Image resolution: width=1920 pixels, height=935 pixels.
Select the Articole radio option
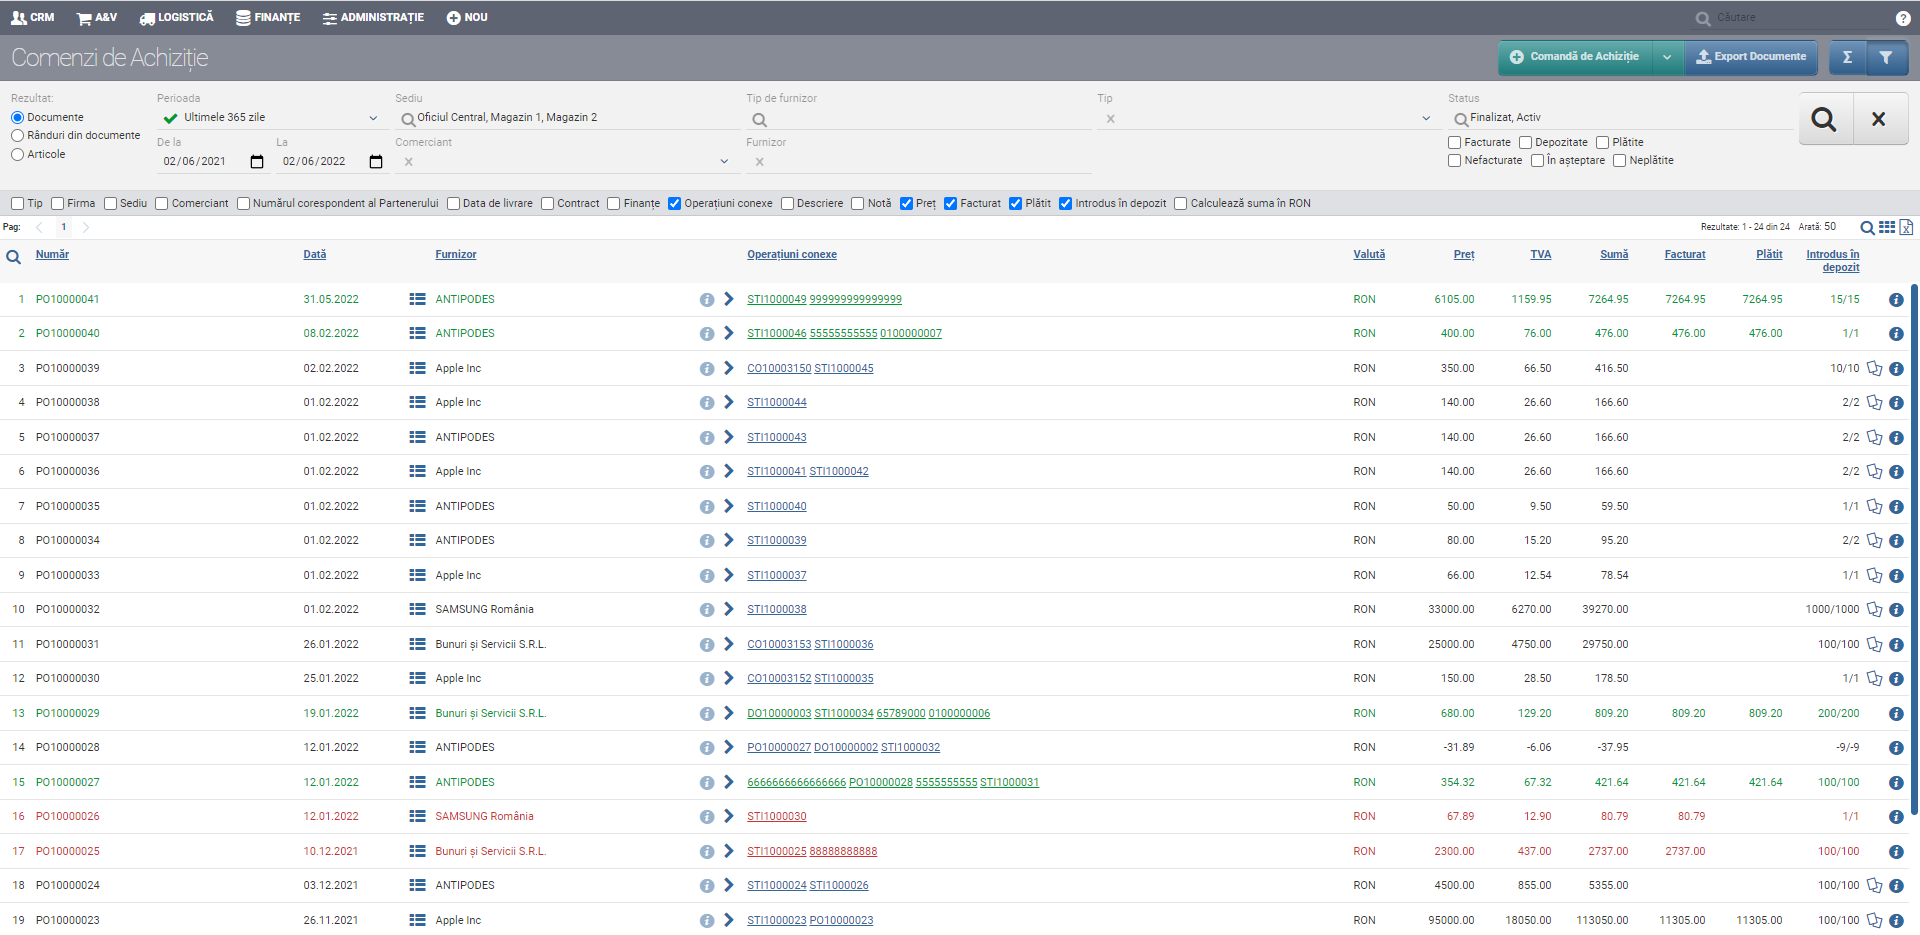pos(17,155)
